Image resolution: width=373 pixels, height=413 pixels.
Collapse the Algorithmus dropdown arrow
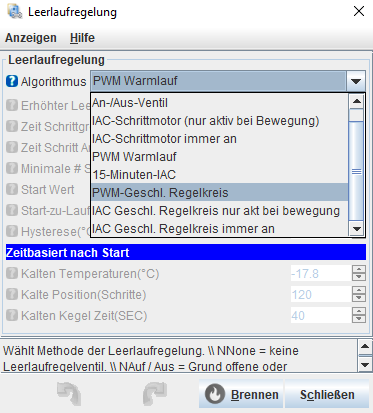coord(356,81)
